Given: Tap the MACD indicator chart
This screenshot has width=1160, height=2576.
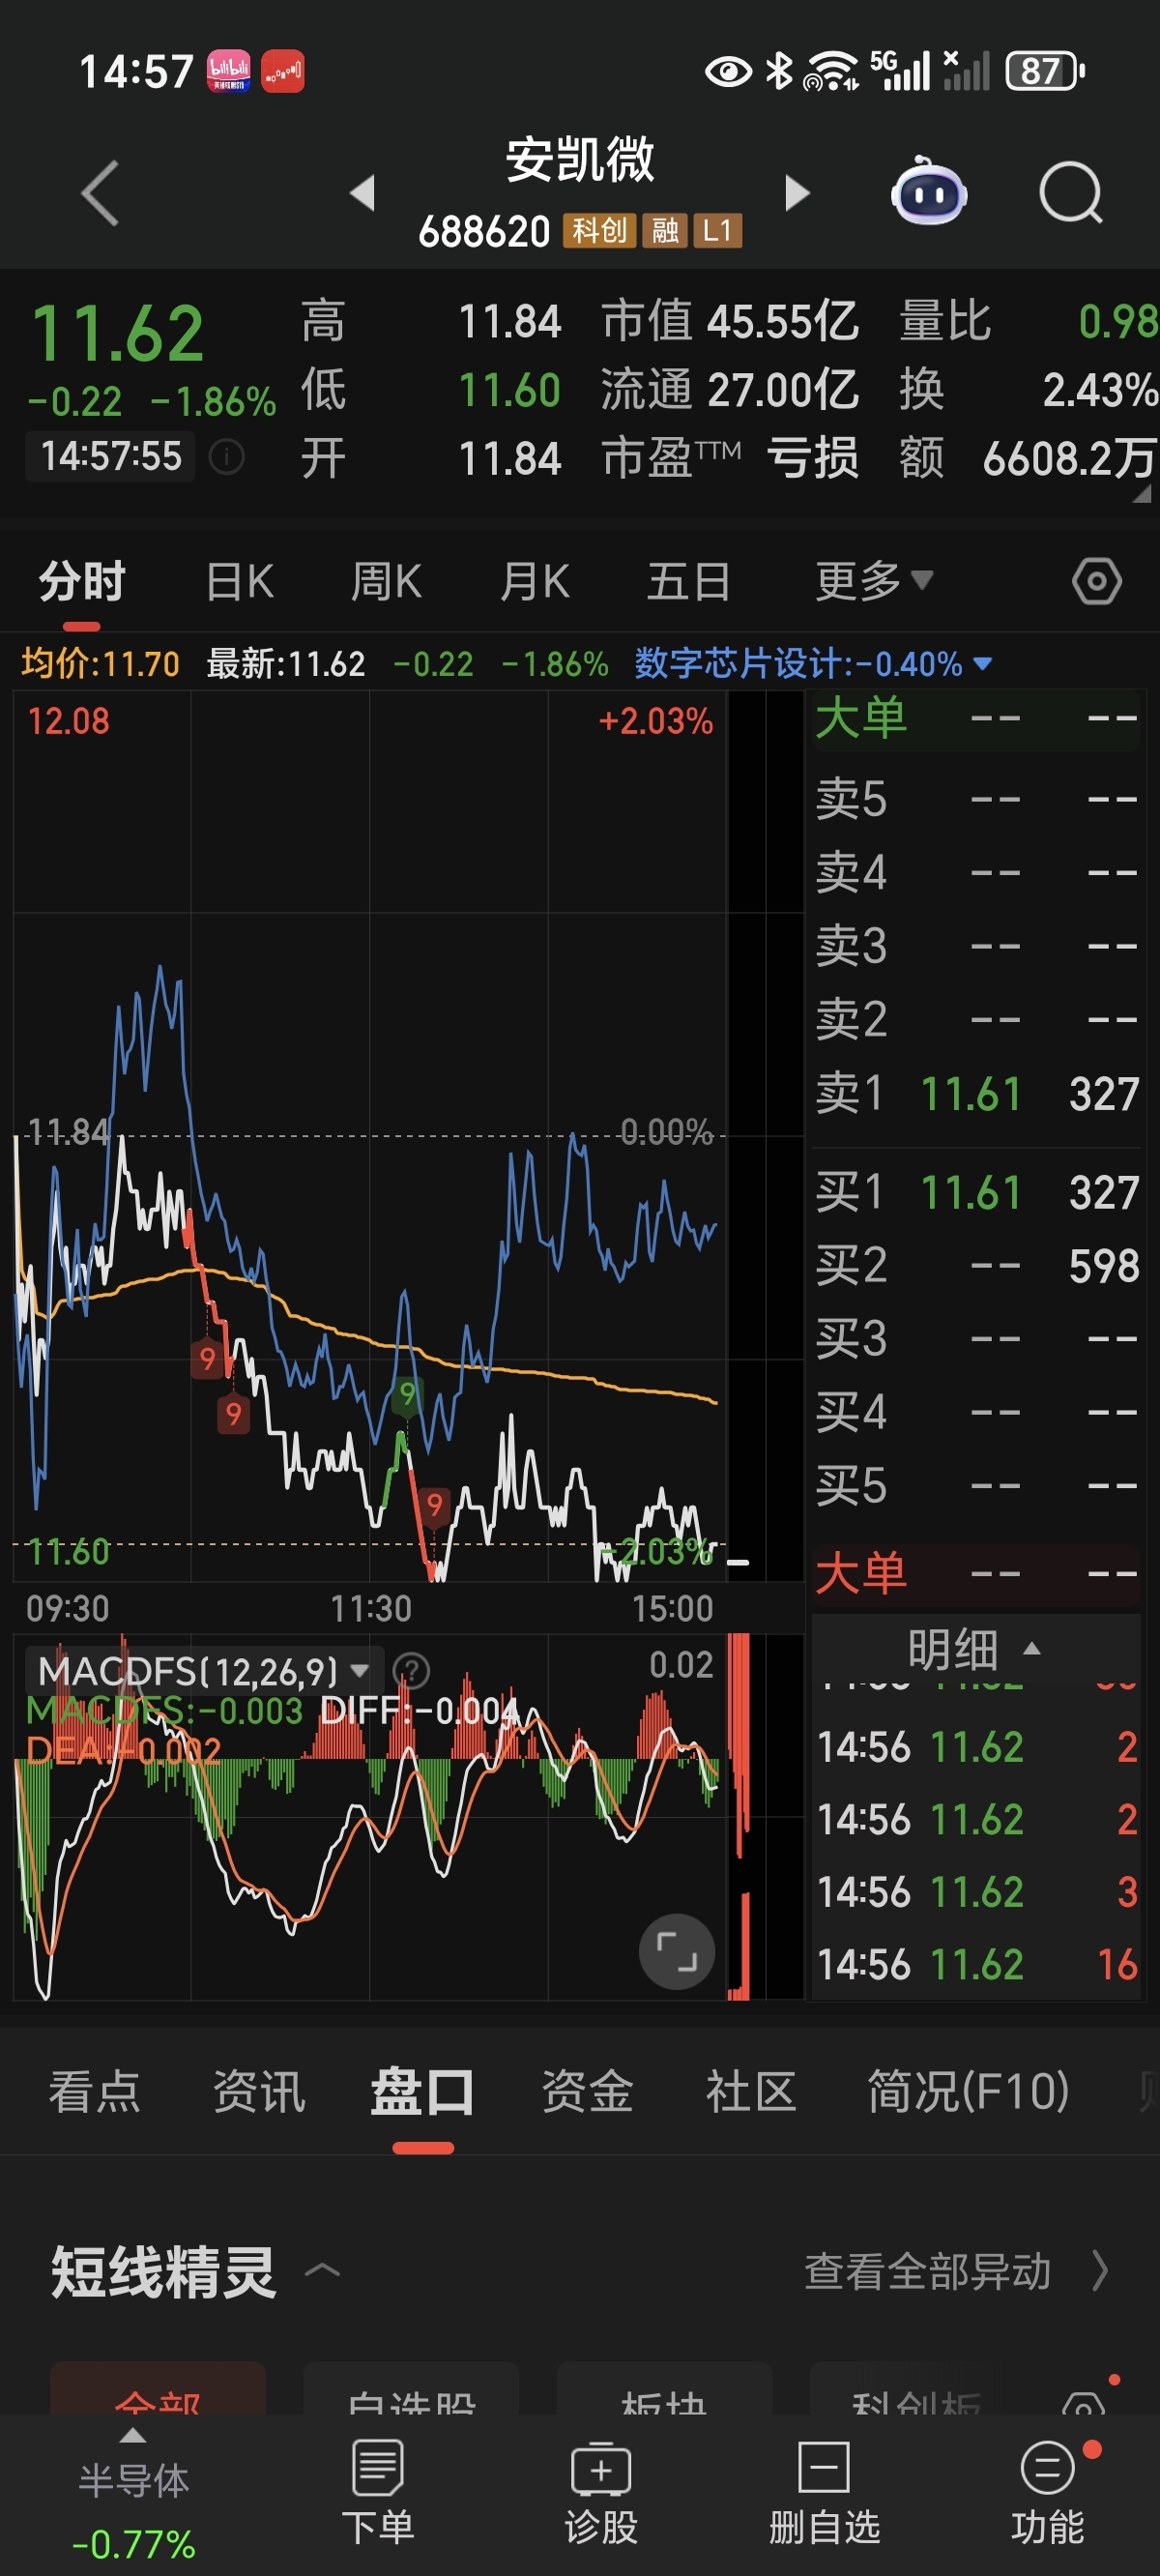Looking at the screenshot, I should point(370,1817).
